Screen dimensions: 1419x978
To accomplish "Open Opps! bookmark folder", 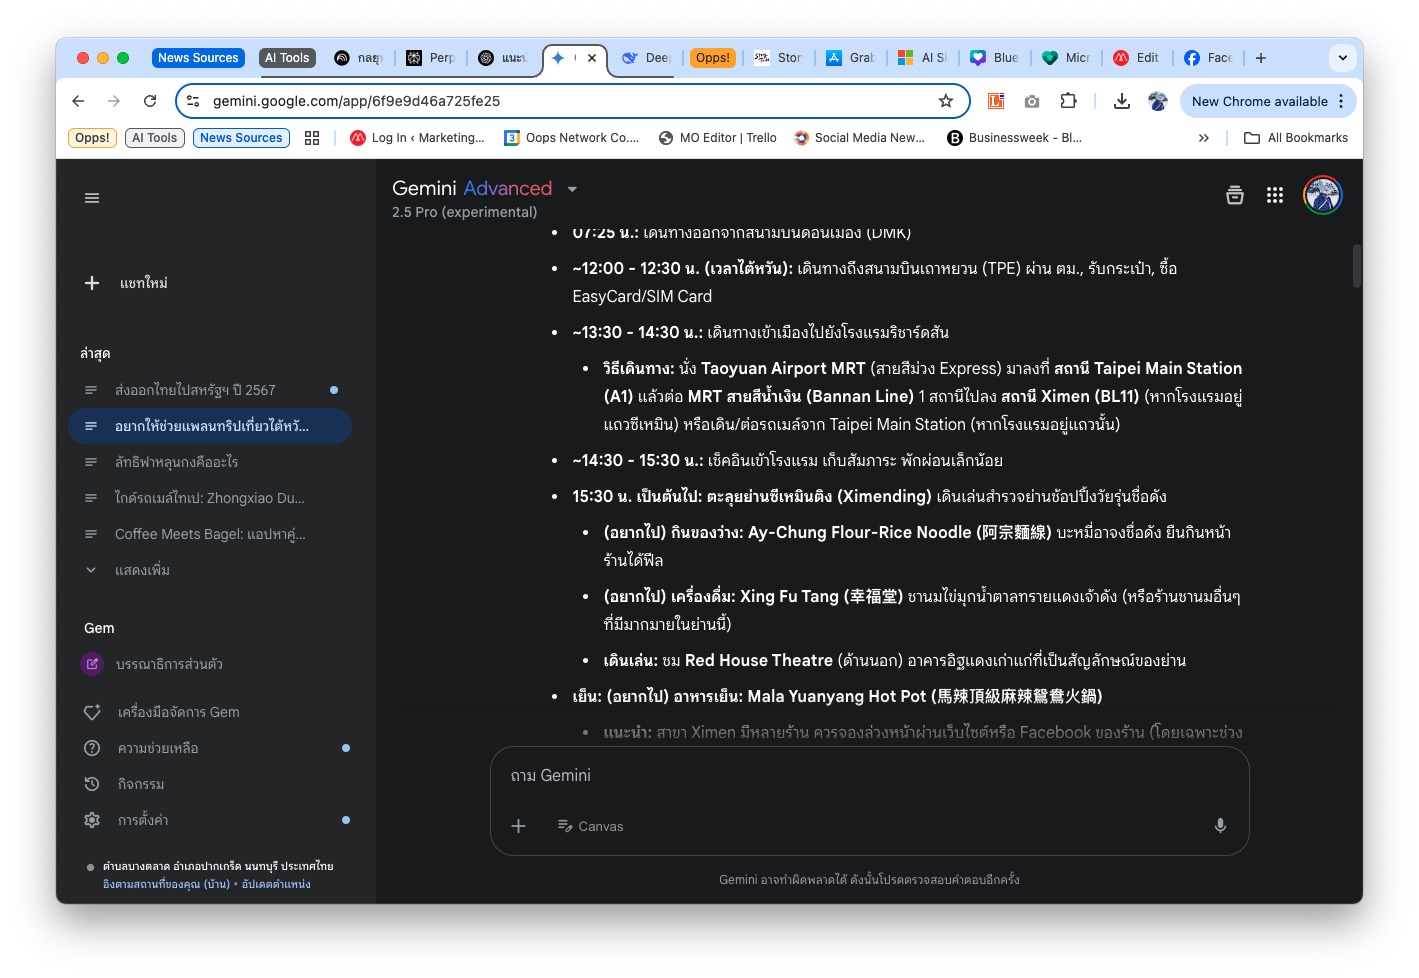I will point(92,138).
